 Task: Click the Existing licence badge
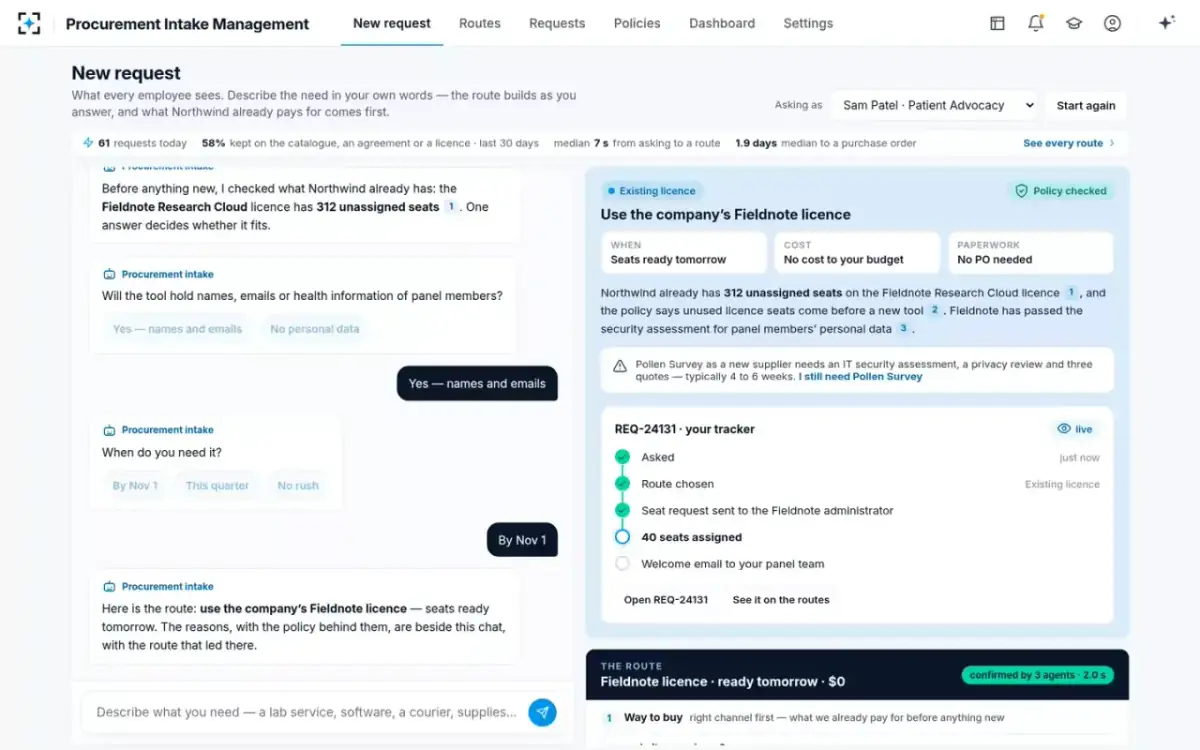coord(652,191)
